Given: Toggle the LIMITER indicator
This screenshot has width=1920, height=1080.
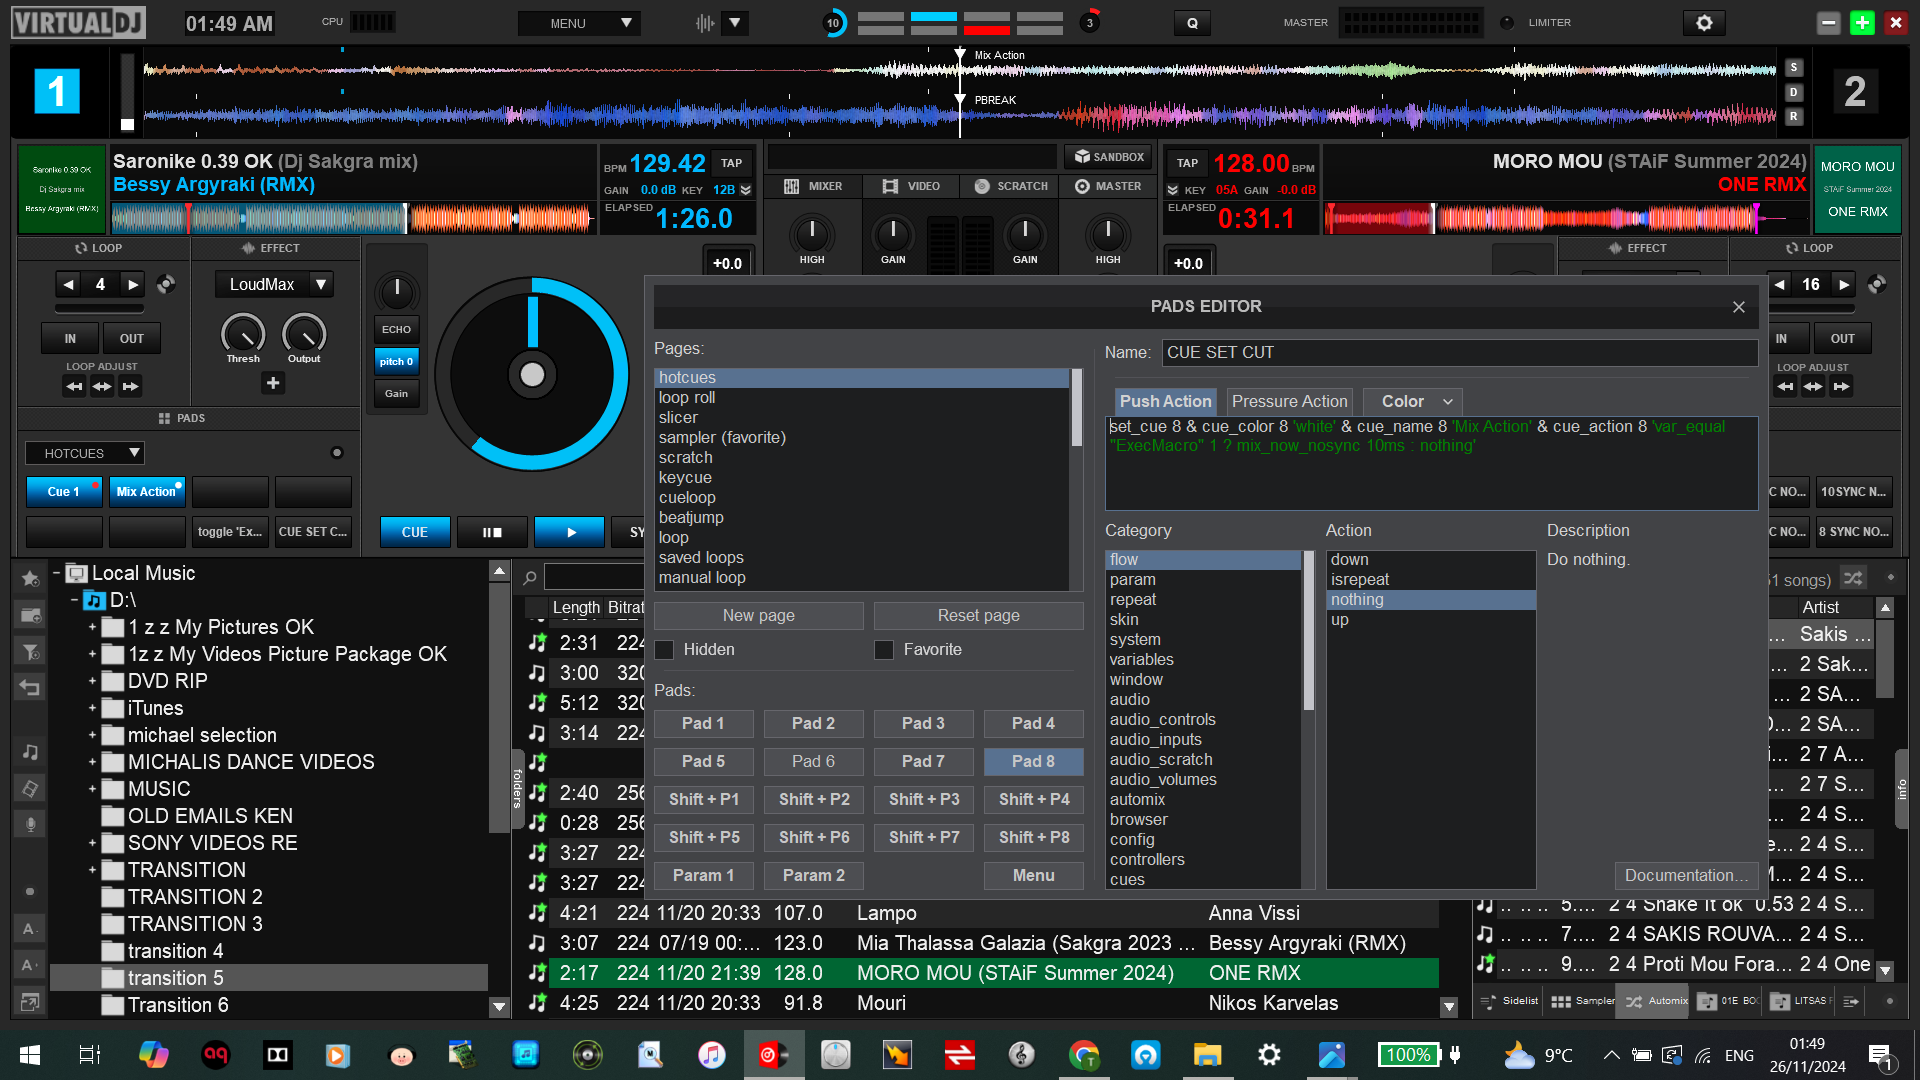Looking at the screenshot, I should click(x=1507, y=23).
